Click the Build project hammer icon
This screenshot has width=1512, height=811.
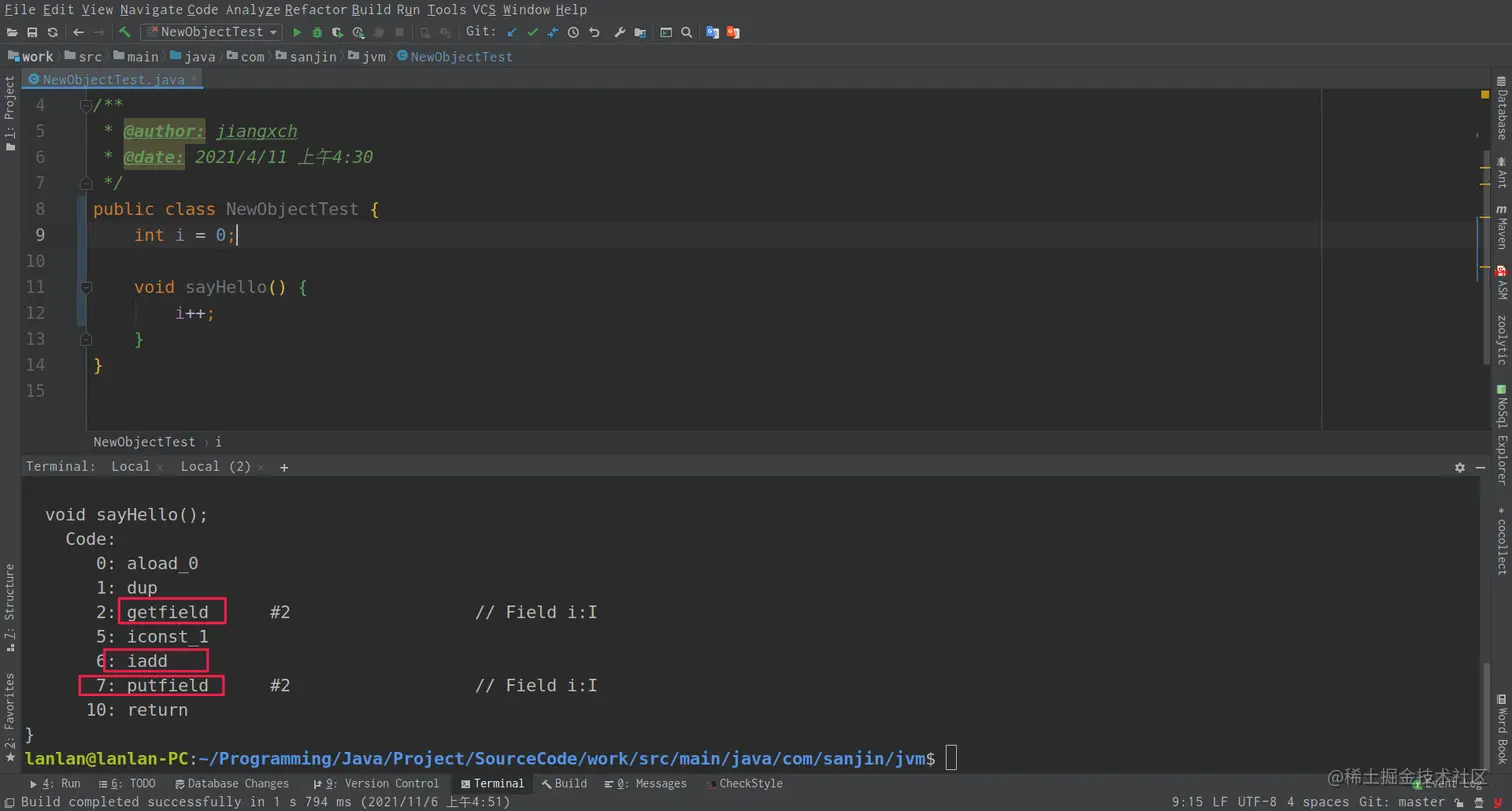pos(125,32)
